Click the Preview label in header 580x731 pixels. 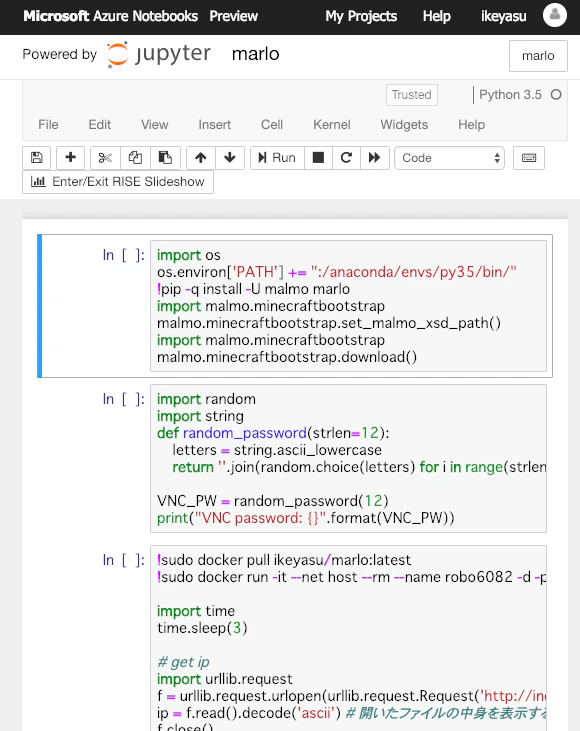[x=233, y=16]
